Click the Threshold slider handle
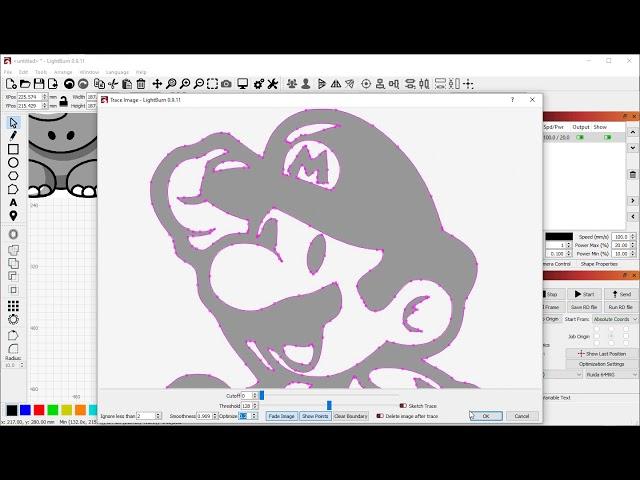Screen dimensions: 640x480 click(x=329, y=405)
